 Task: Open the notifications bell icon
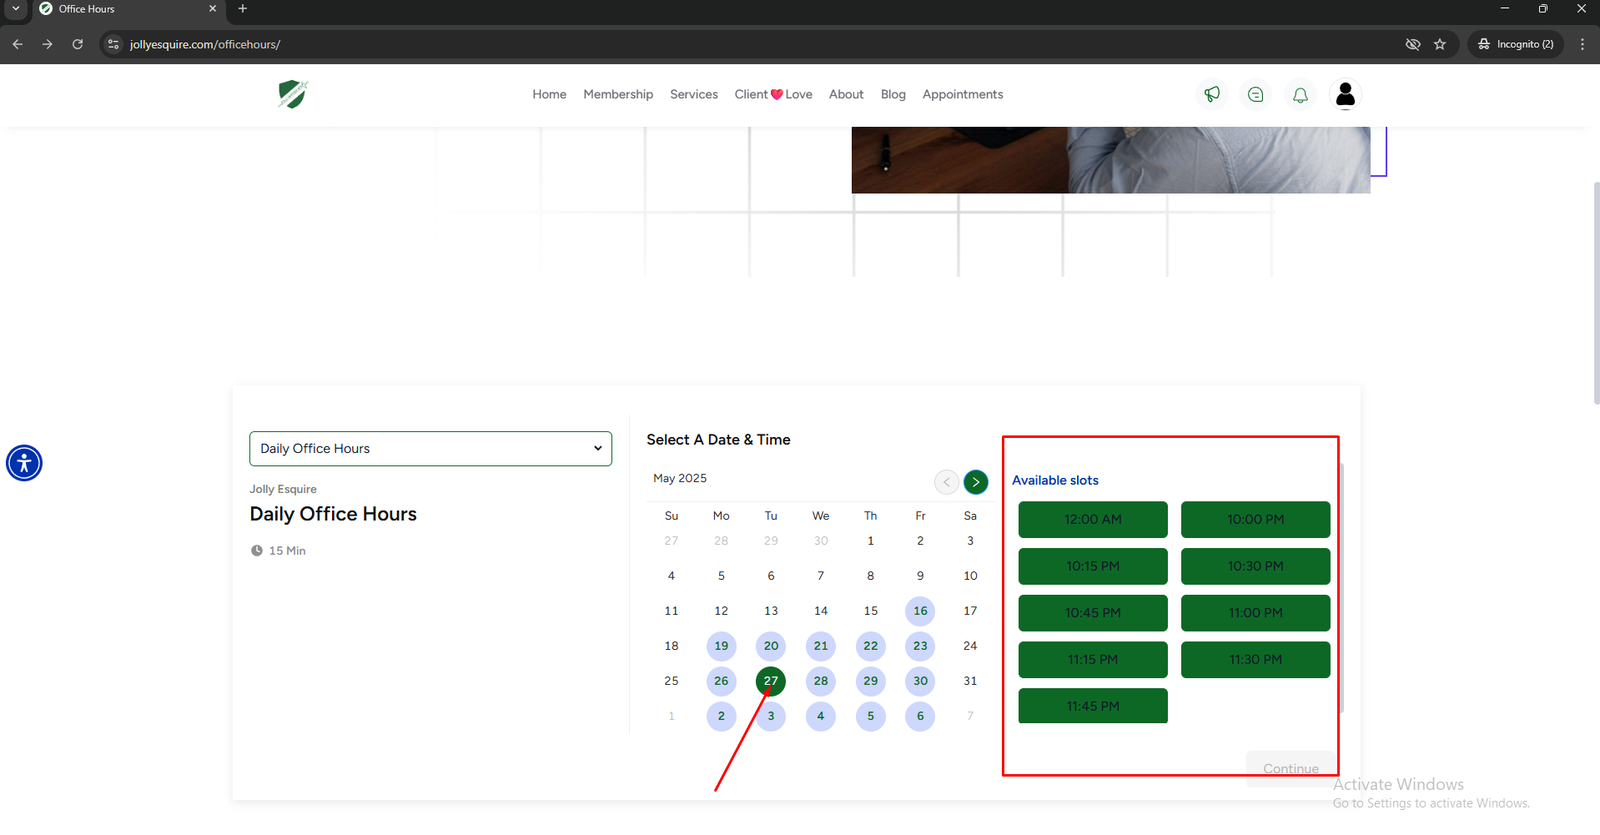[1300, 94]
